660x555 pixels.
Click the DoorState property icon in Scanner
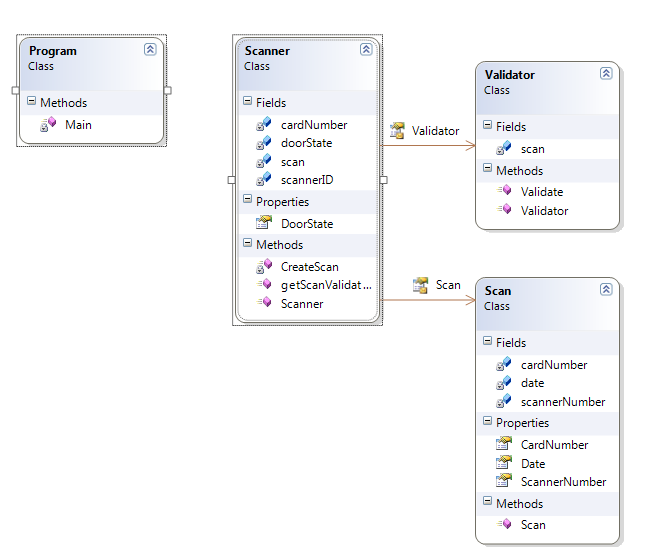coord(264,222)
